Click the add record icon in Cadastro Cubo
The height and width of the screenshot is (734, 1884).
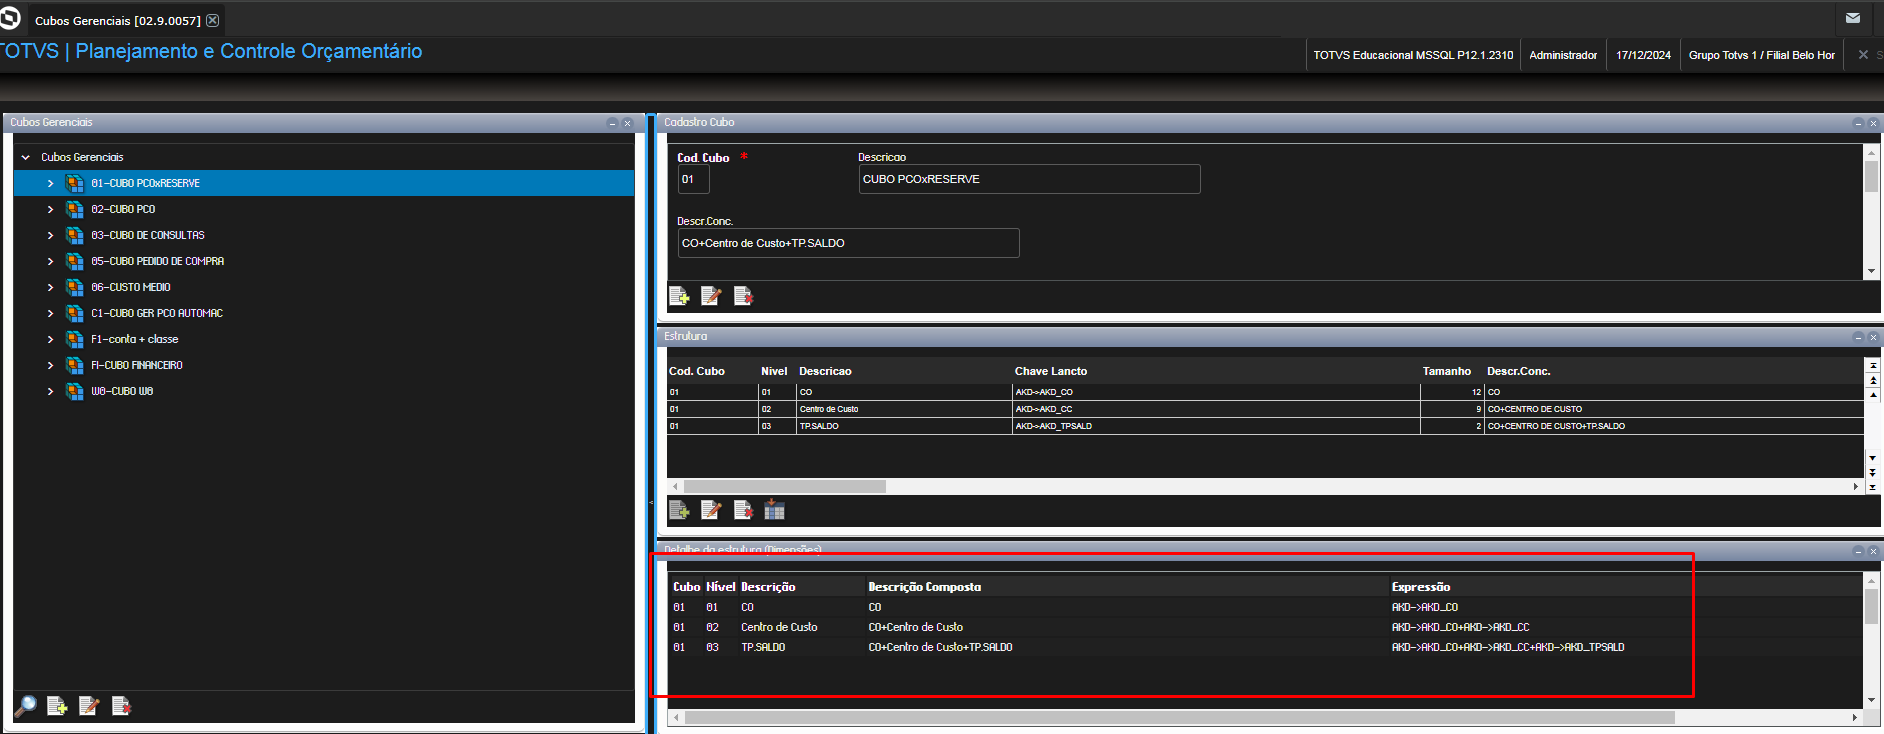679,296
